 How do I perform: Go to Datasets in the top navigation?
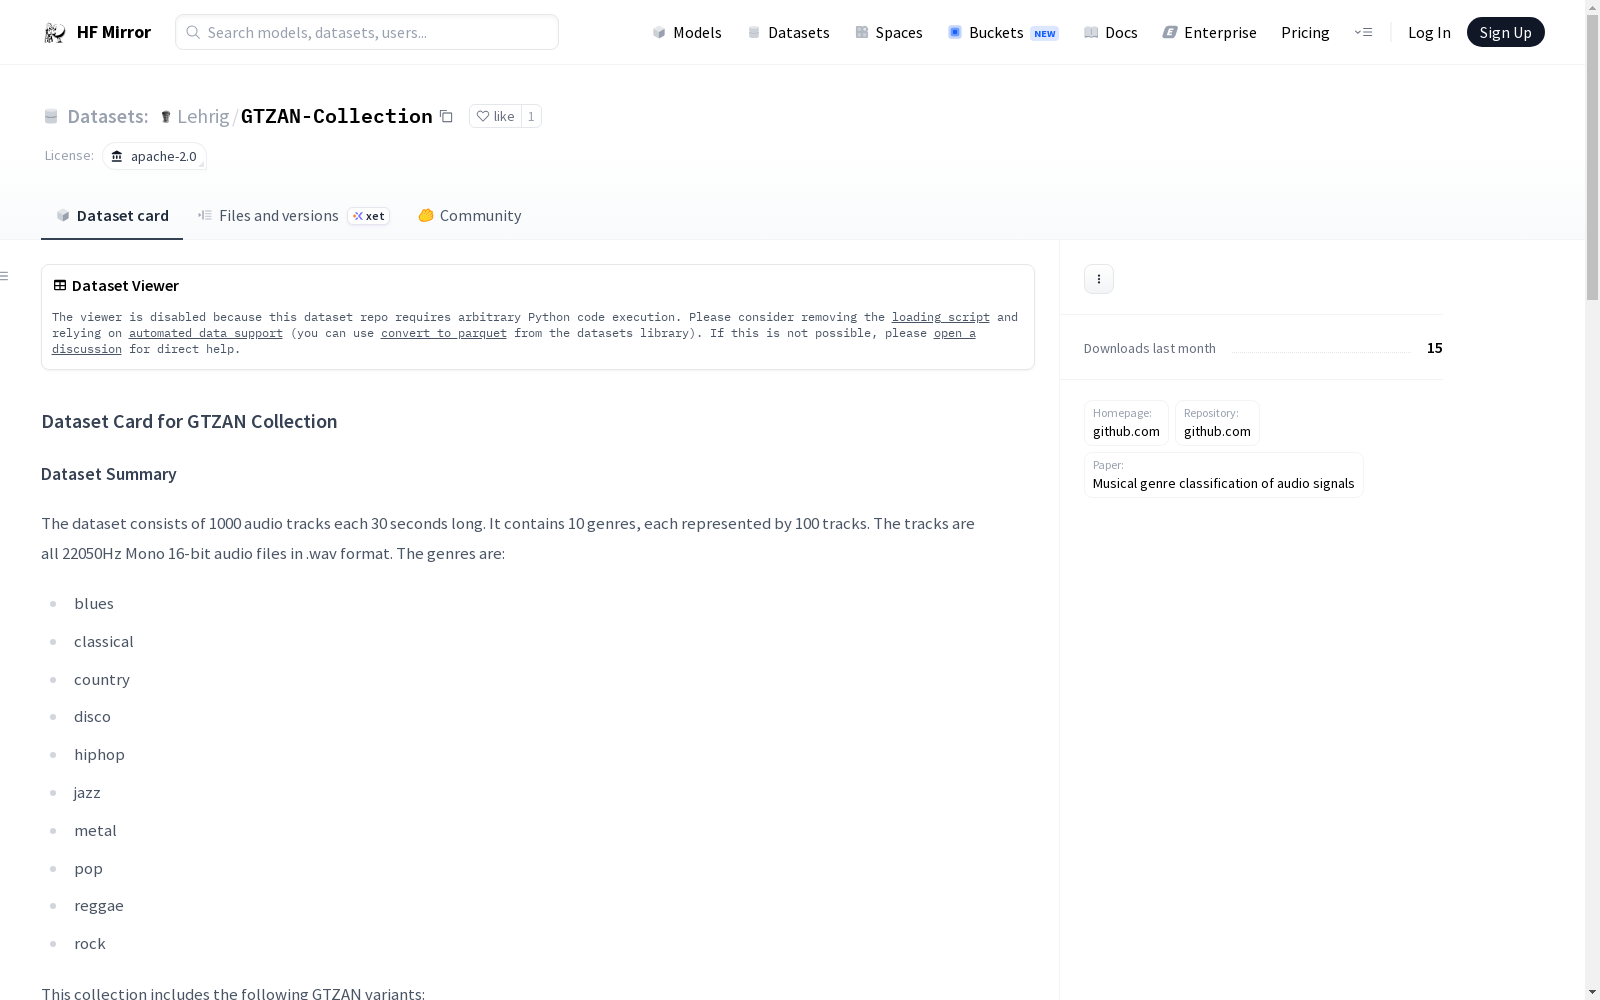click(x=789, y=33)
